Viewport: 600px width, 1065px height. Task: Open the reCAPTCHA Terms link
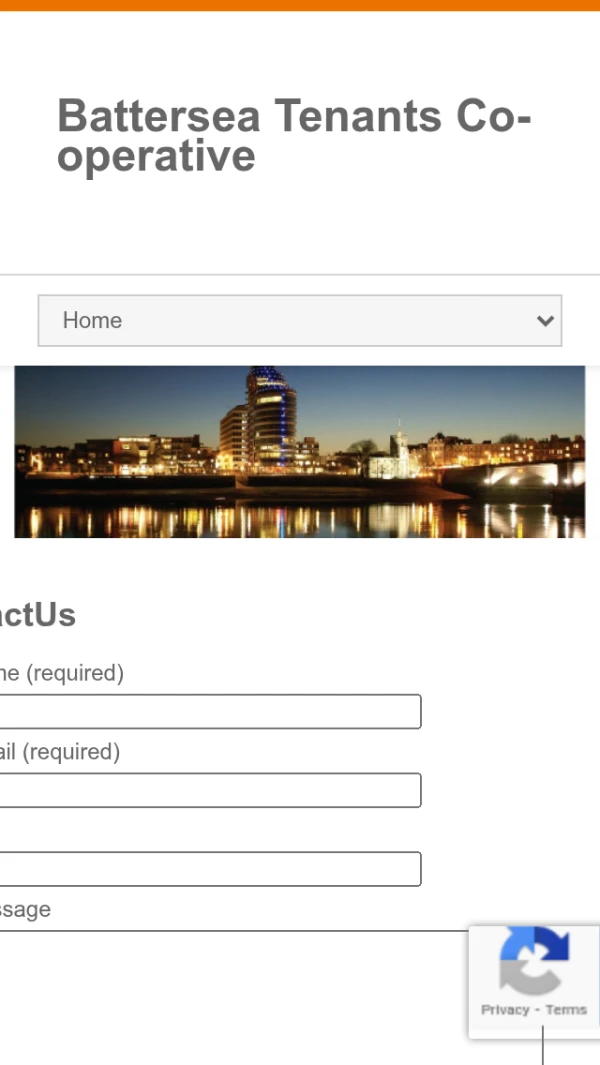click(x=566, y=1010)
